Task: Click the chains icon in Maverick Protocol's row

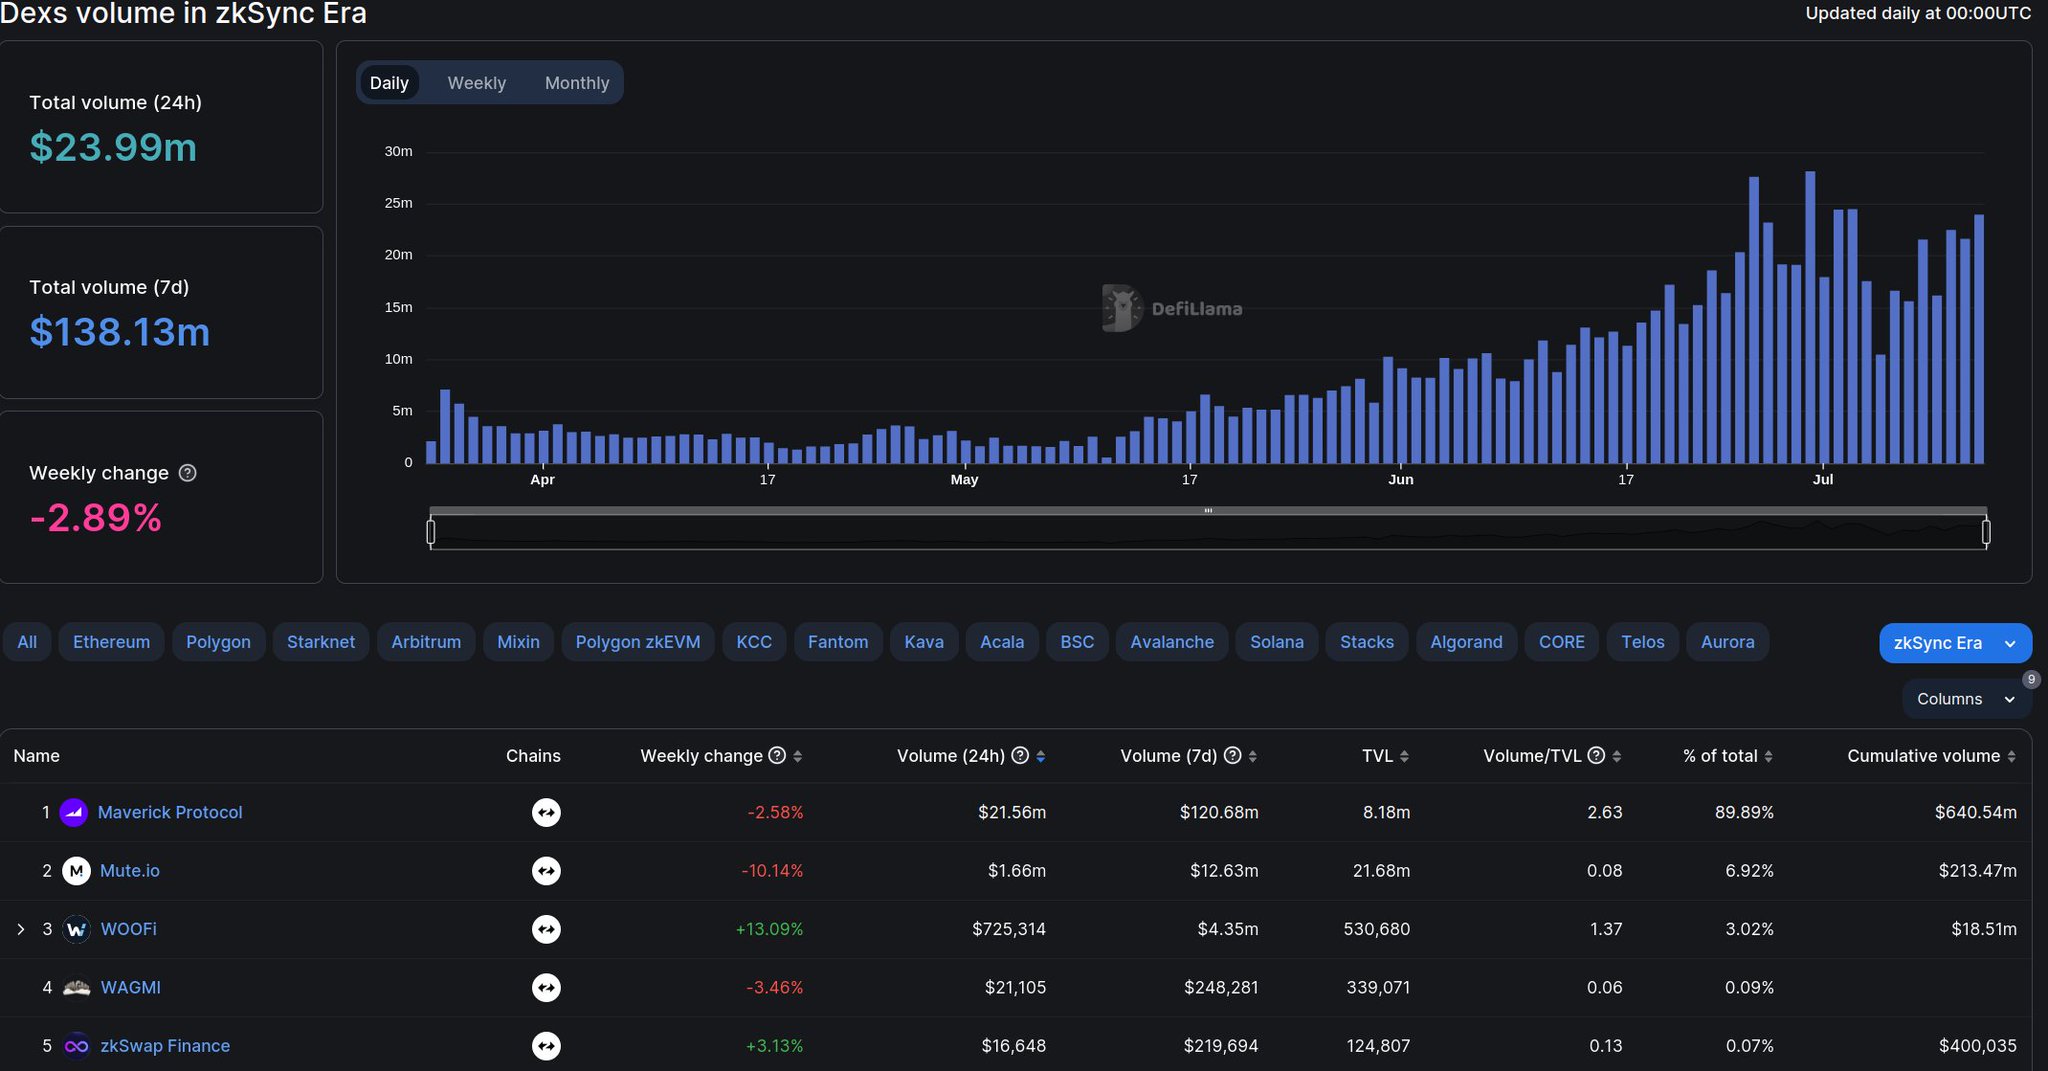Action: tap(546, 812)
